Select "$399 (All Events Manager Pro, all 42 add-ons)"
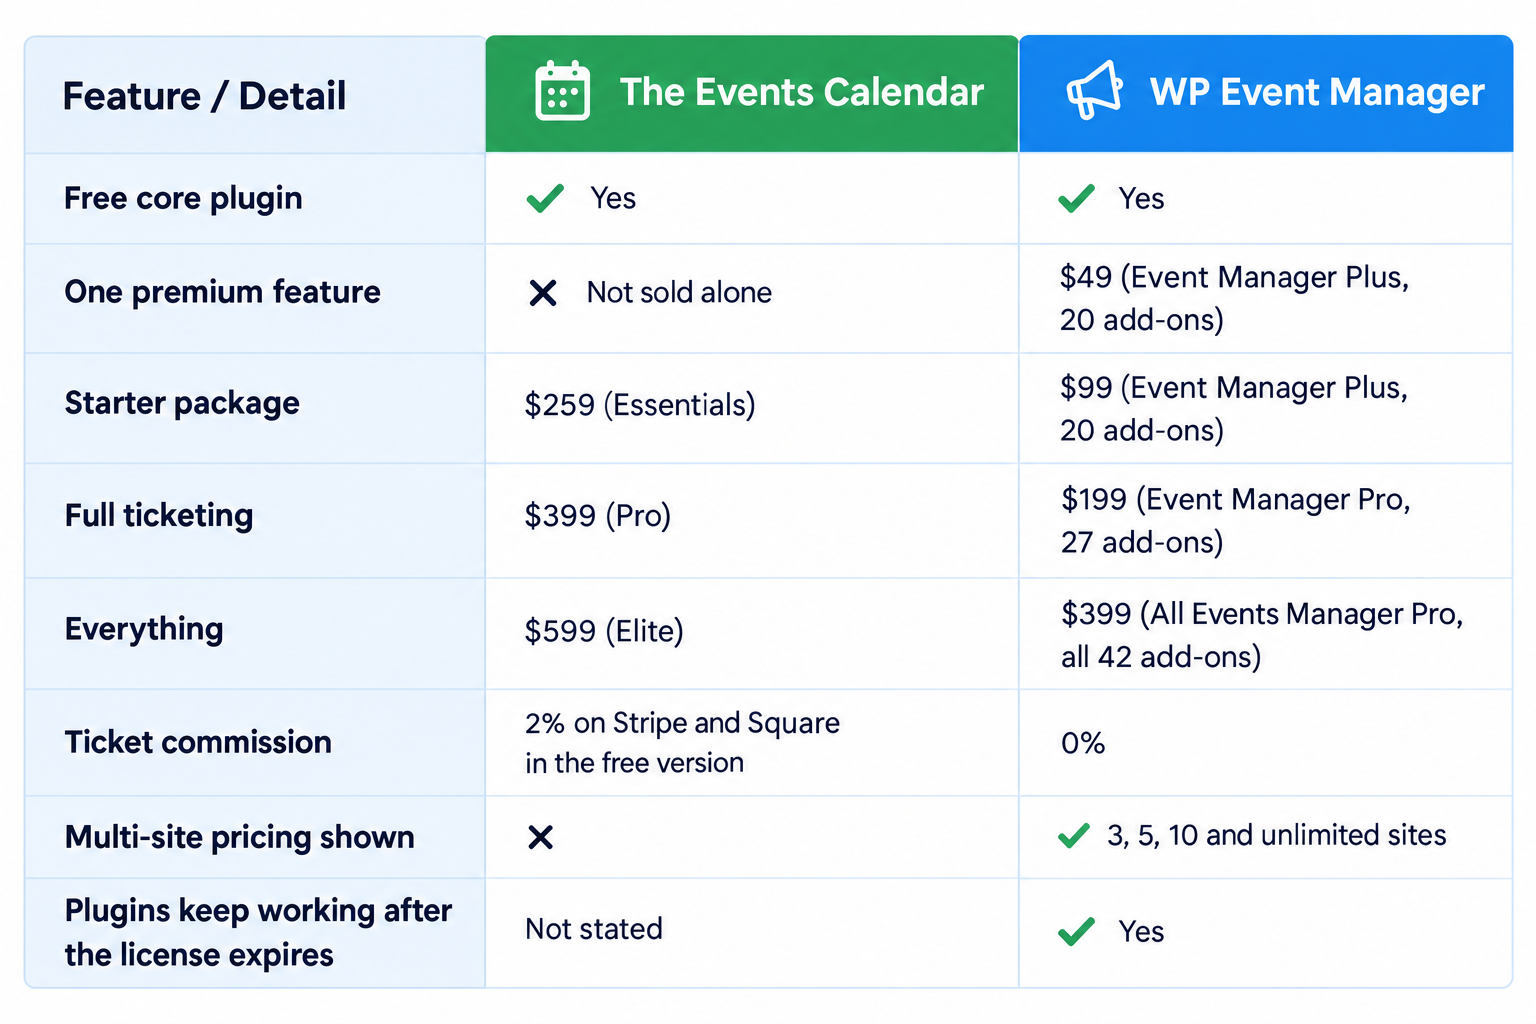Viewport: 1536px width, 1024px height. click(1262, 635)
